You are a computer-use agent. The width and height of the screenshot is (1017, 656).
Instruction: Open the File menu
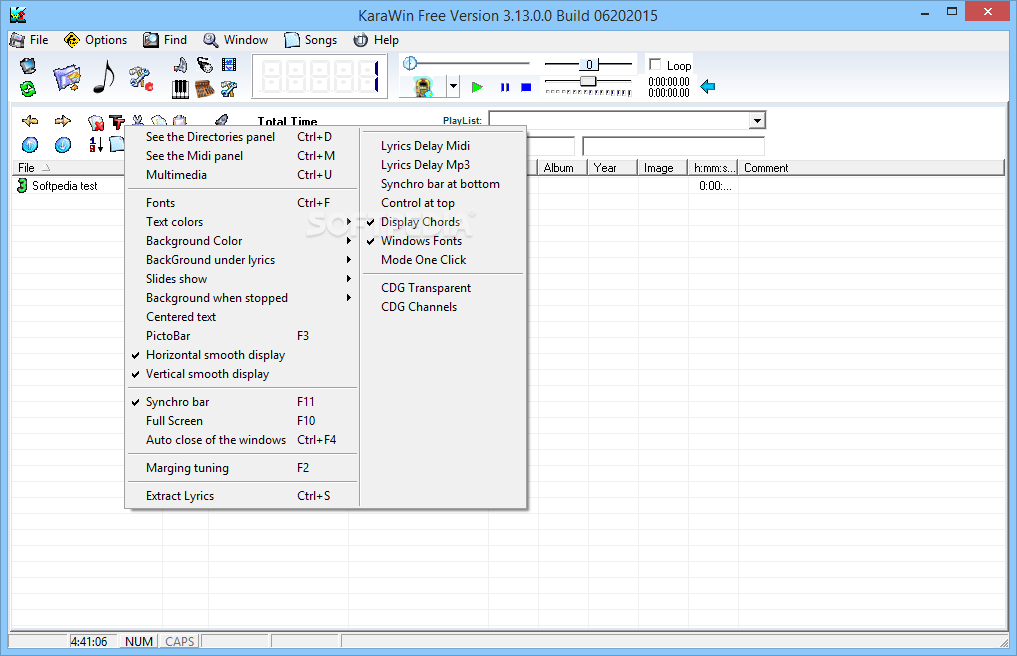point(30,40)
